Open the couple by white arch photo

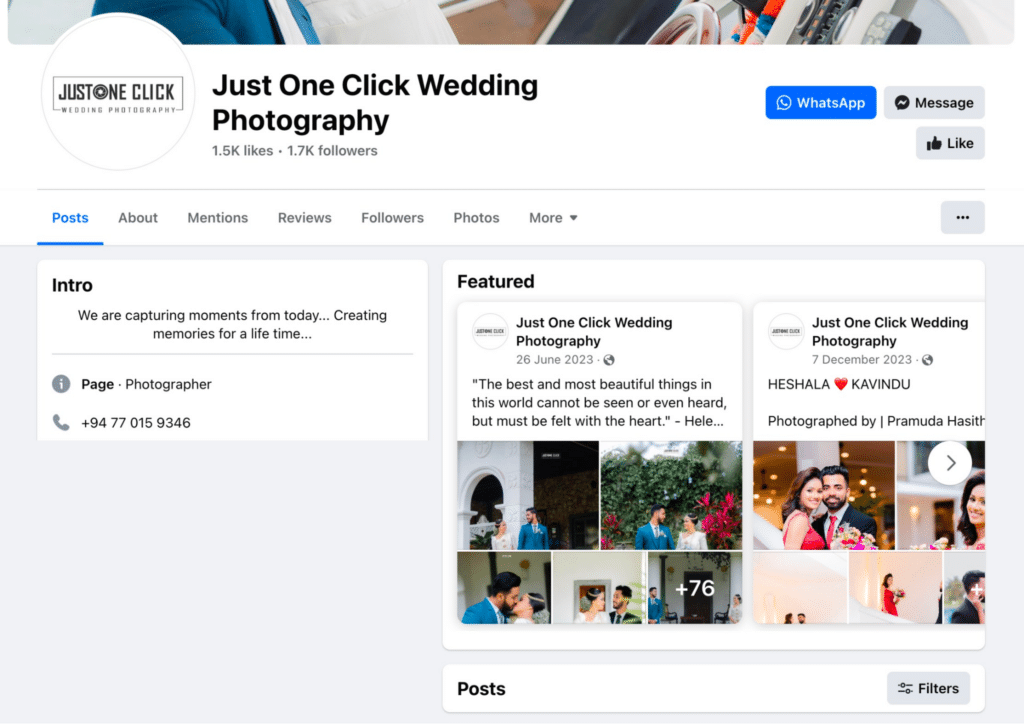click(x=528, y=496)
